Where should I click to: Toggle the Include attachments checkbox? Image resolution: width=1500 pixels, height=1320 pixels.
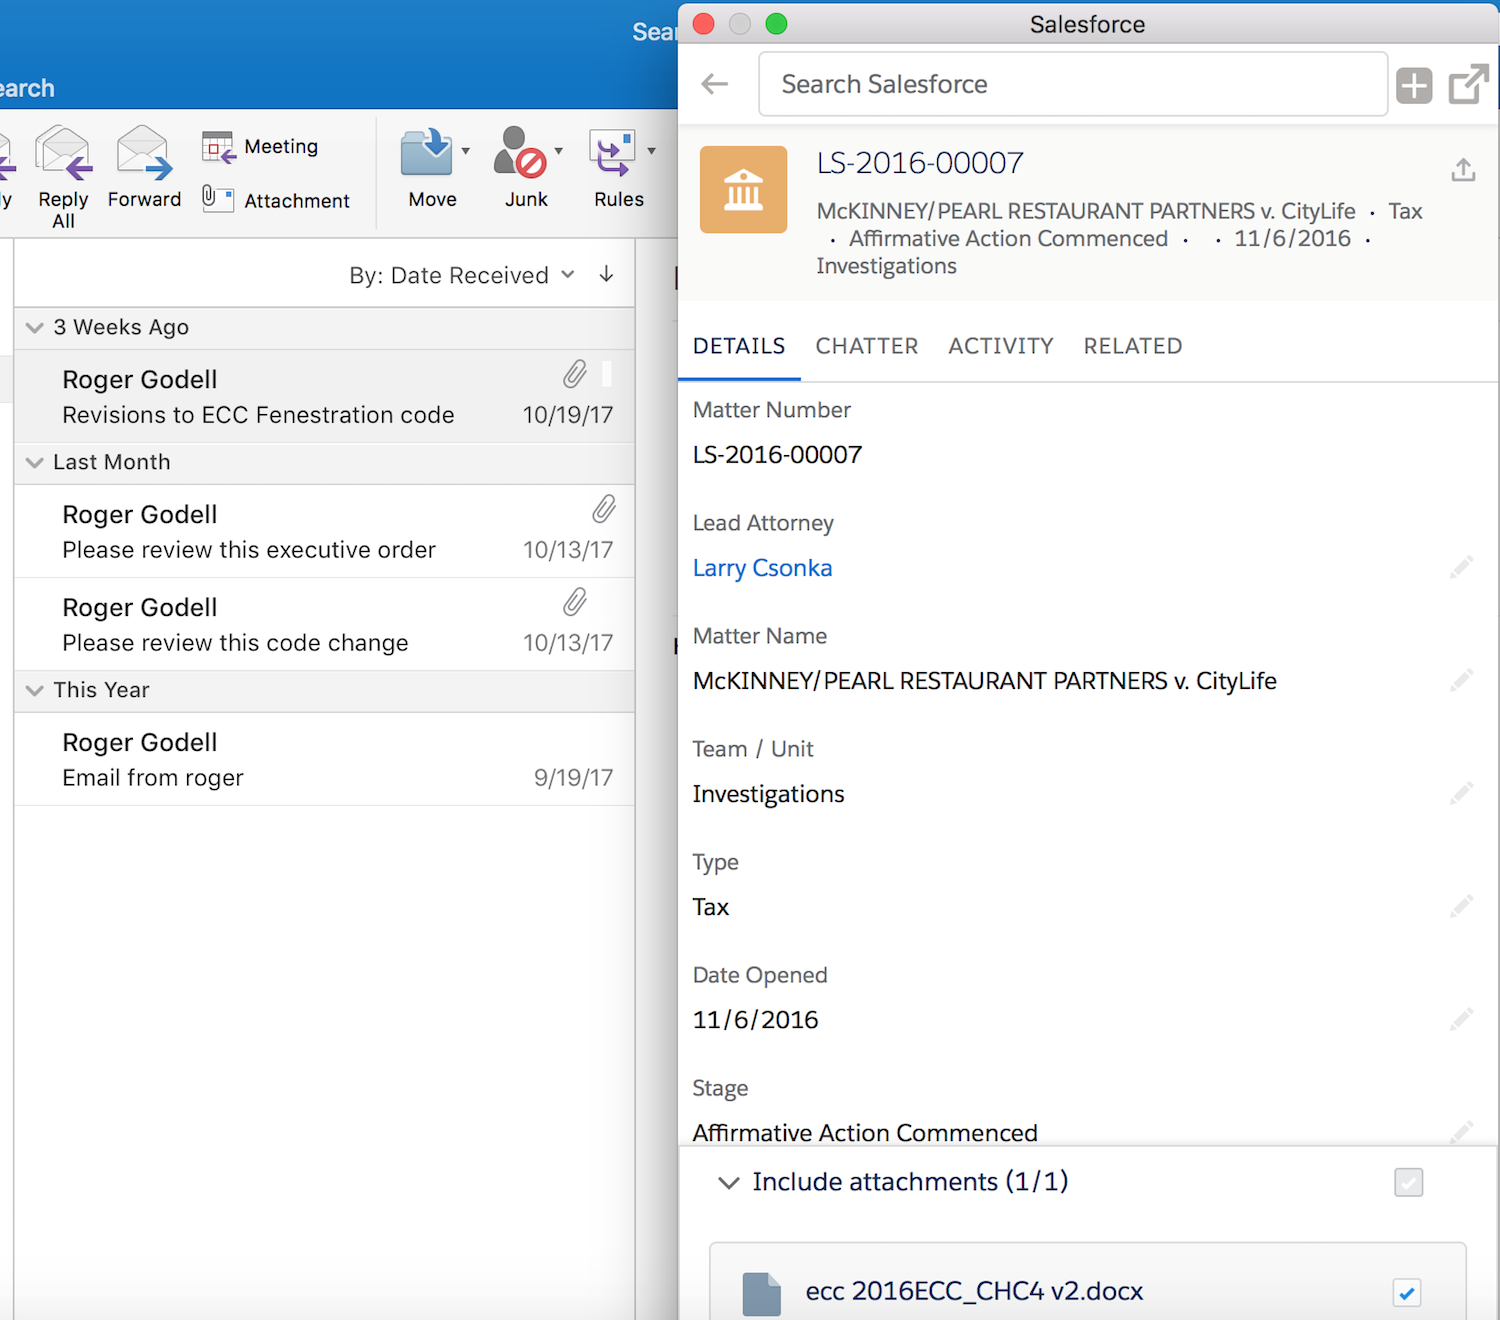tap(1408, 1182)
